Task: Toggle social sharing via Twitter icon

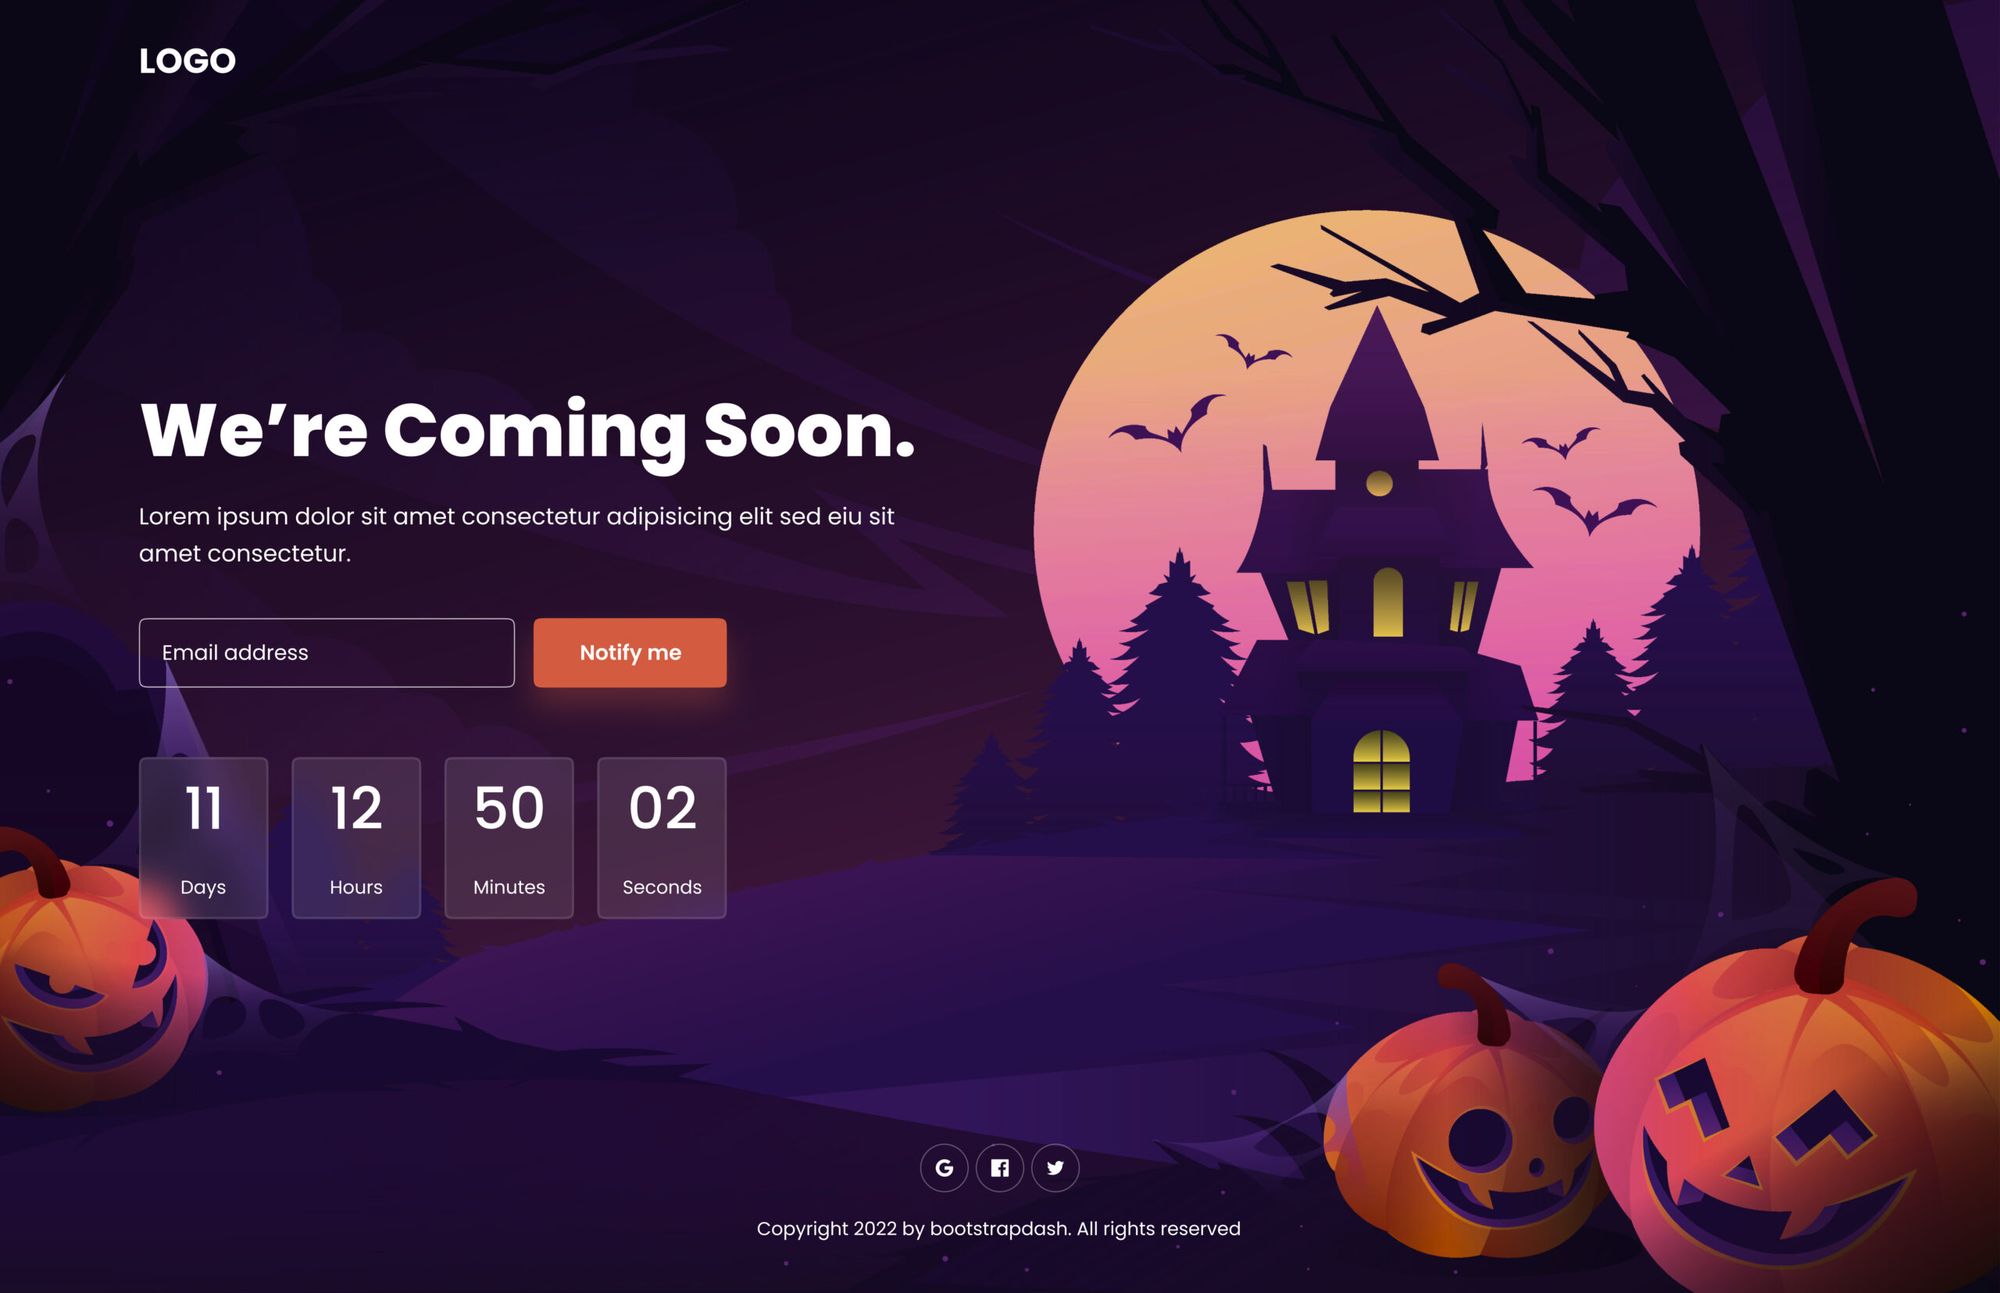Action: click(x=1054, y=1168)
